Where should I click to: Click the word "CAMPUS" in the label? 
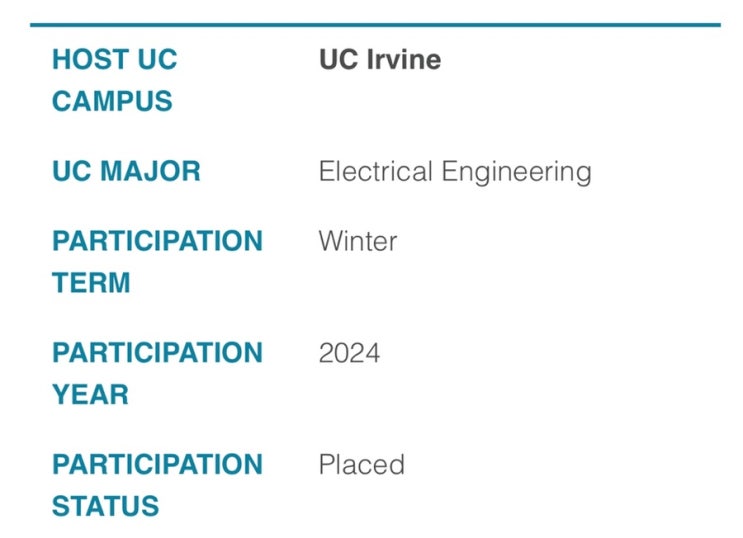[x=112, y=101]
